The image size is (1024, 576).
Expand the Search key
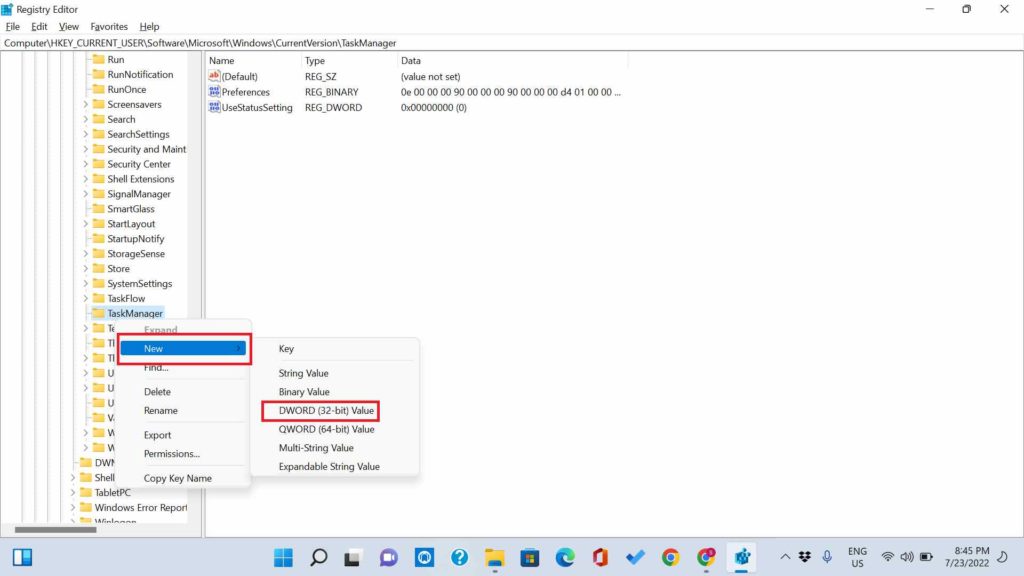86,119
